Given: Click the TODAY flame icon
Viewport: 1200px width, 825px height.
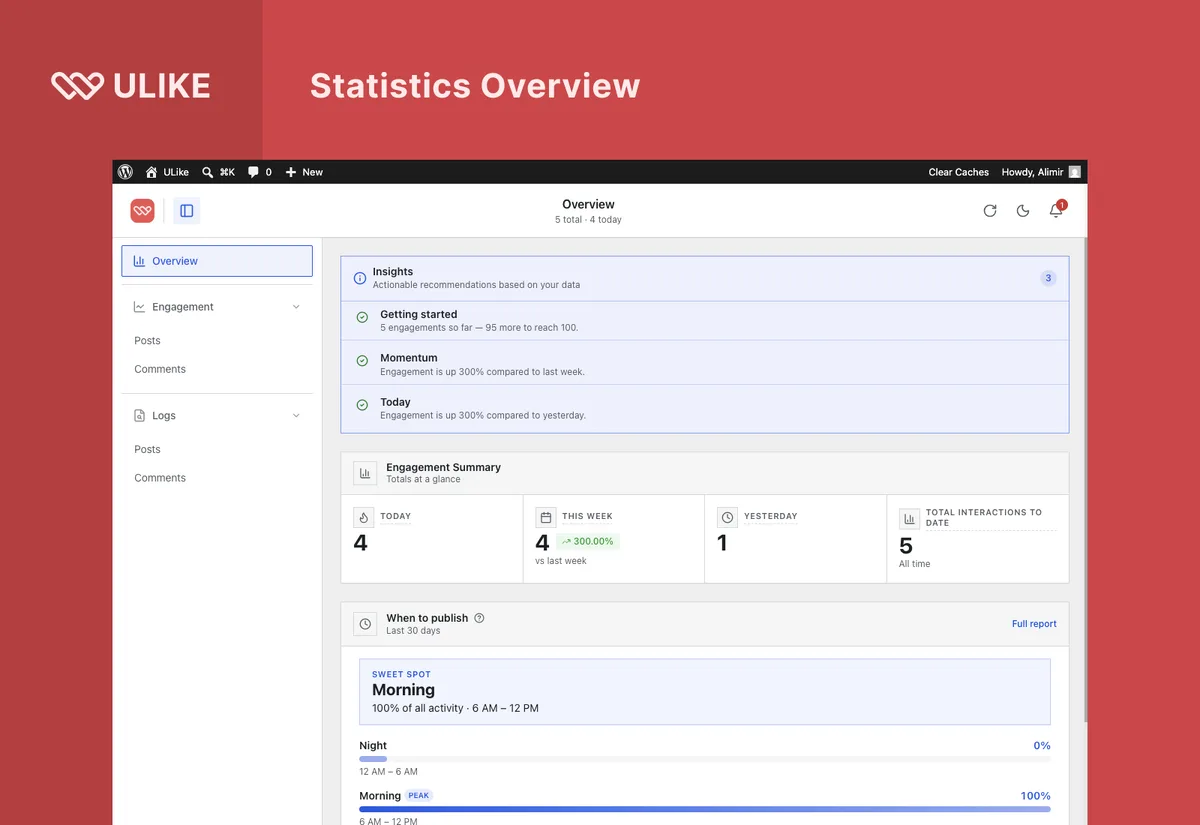Looking at the screenshot, I should 363,517.
